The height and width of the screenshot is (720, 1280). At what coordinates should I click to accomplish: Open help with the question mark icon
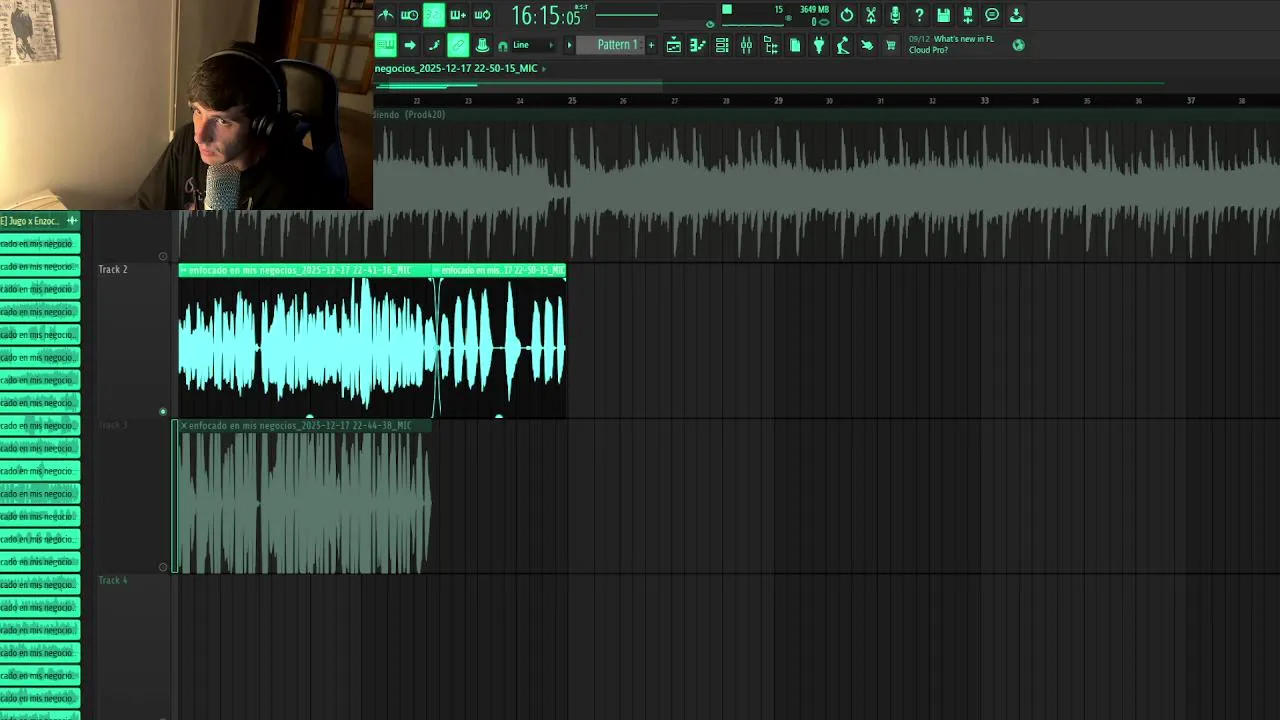(919, 15)
